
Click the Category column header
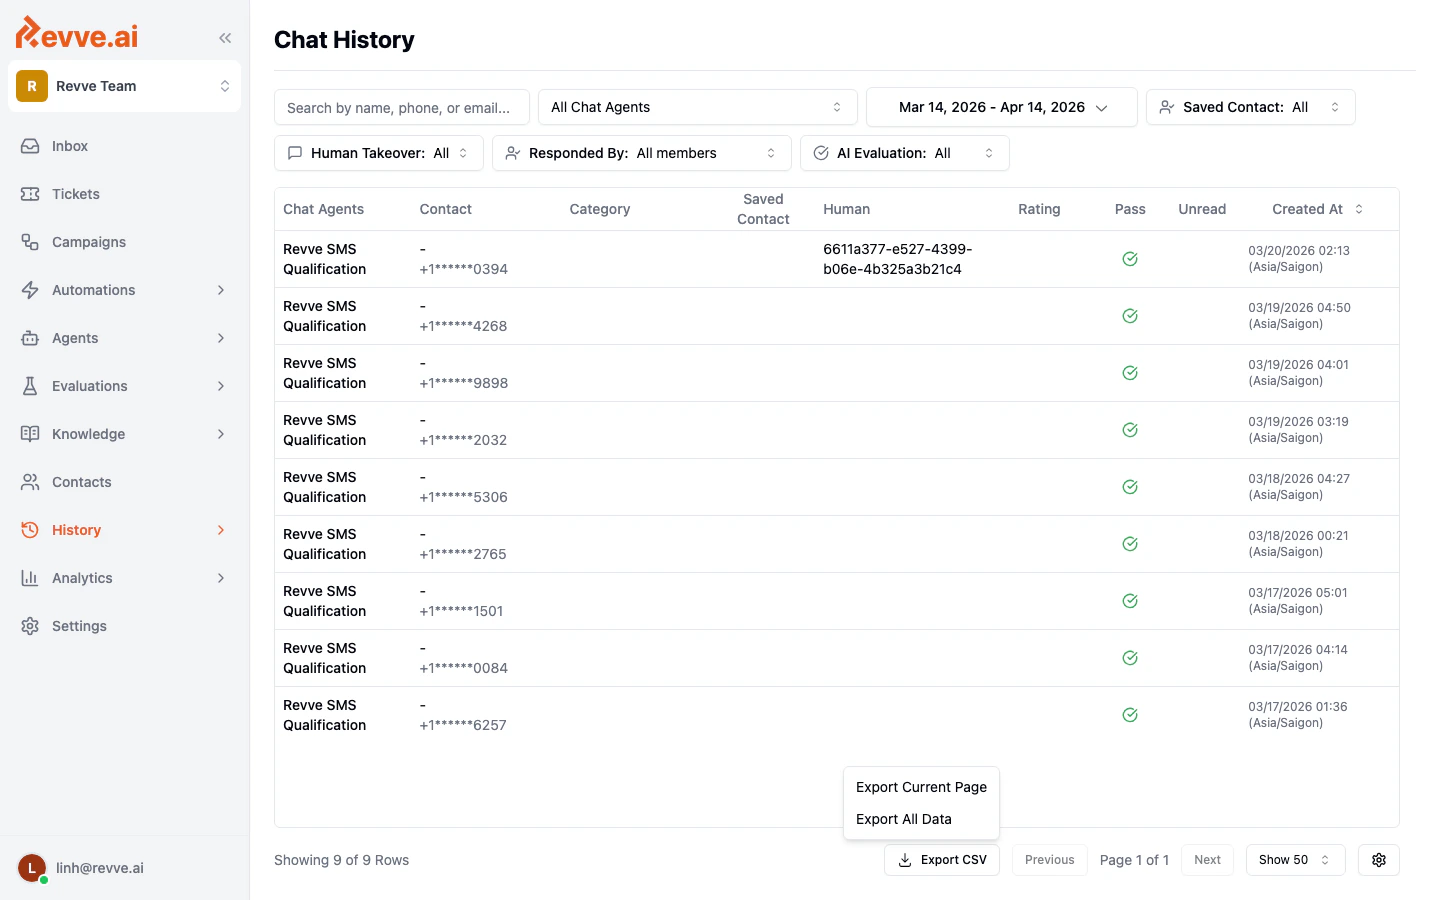coord(600,209)
